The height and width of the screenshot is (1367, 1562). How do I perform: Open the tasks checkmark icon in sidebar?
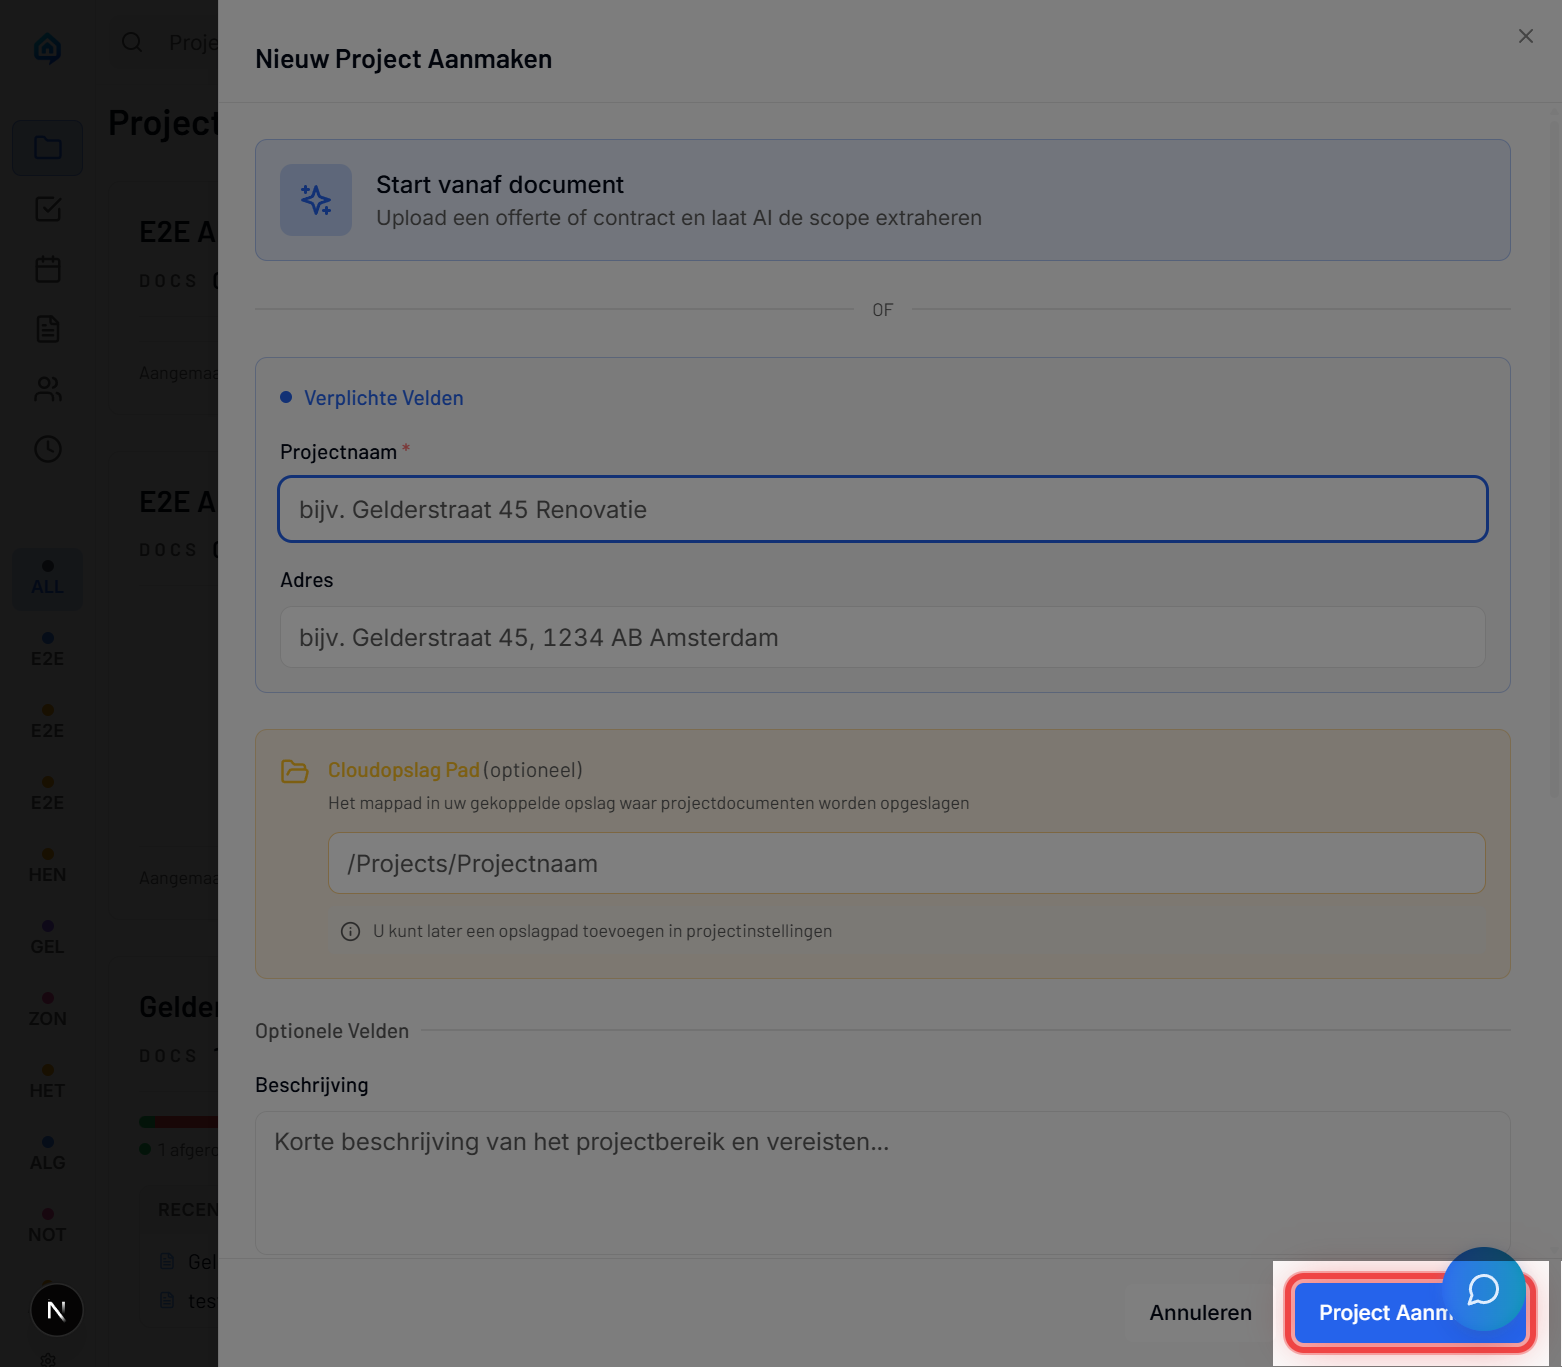coord(47,209)
